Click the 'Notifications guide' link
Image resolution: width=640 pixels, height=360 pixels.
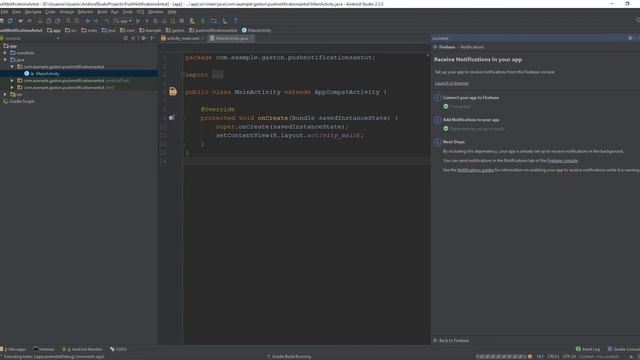[476, 170]
